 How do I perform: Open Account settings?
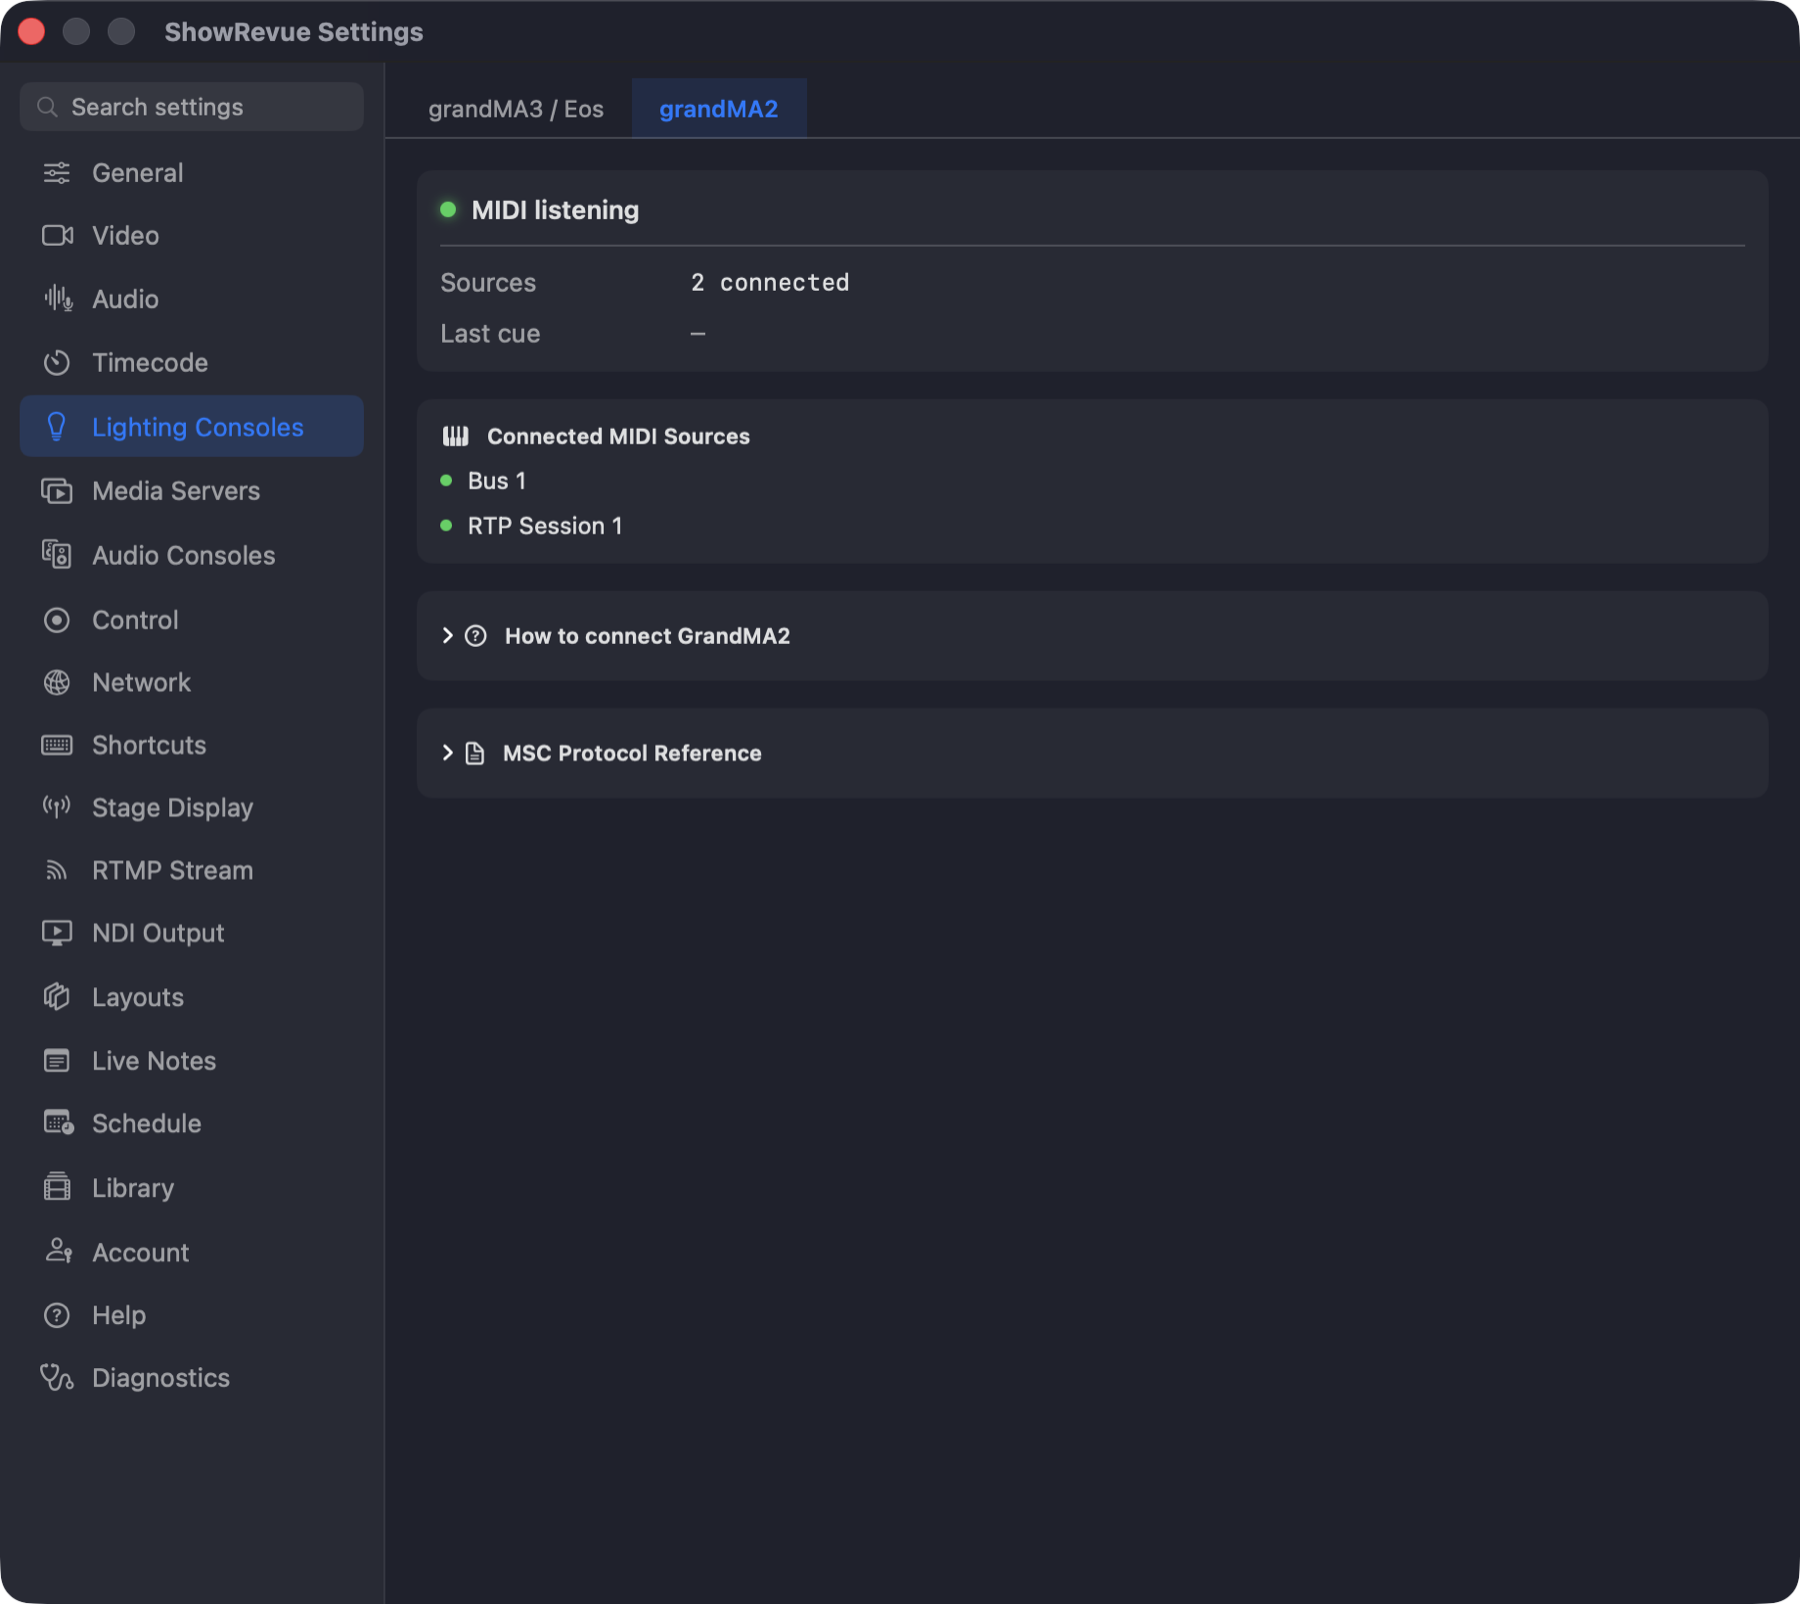(x=192, y=1251)
